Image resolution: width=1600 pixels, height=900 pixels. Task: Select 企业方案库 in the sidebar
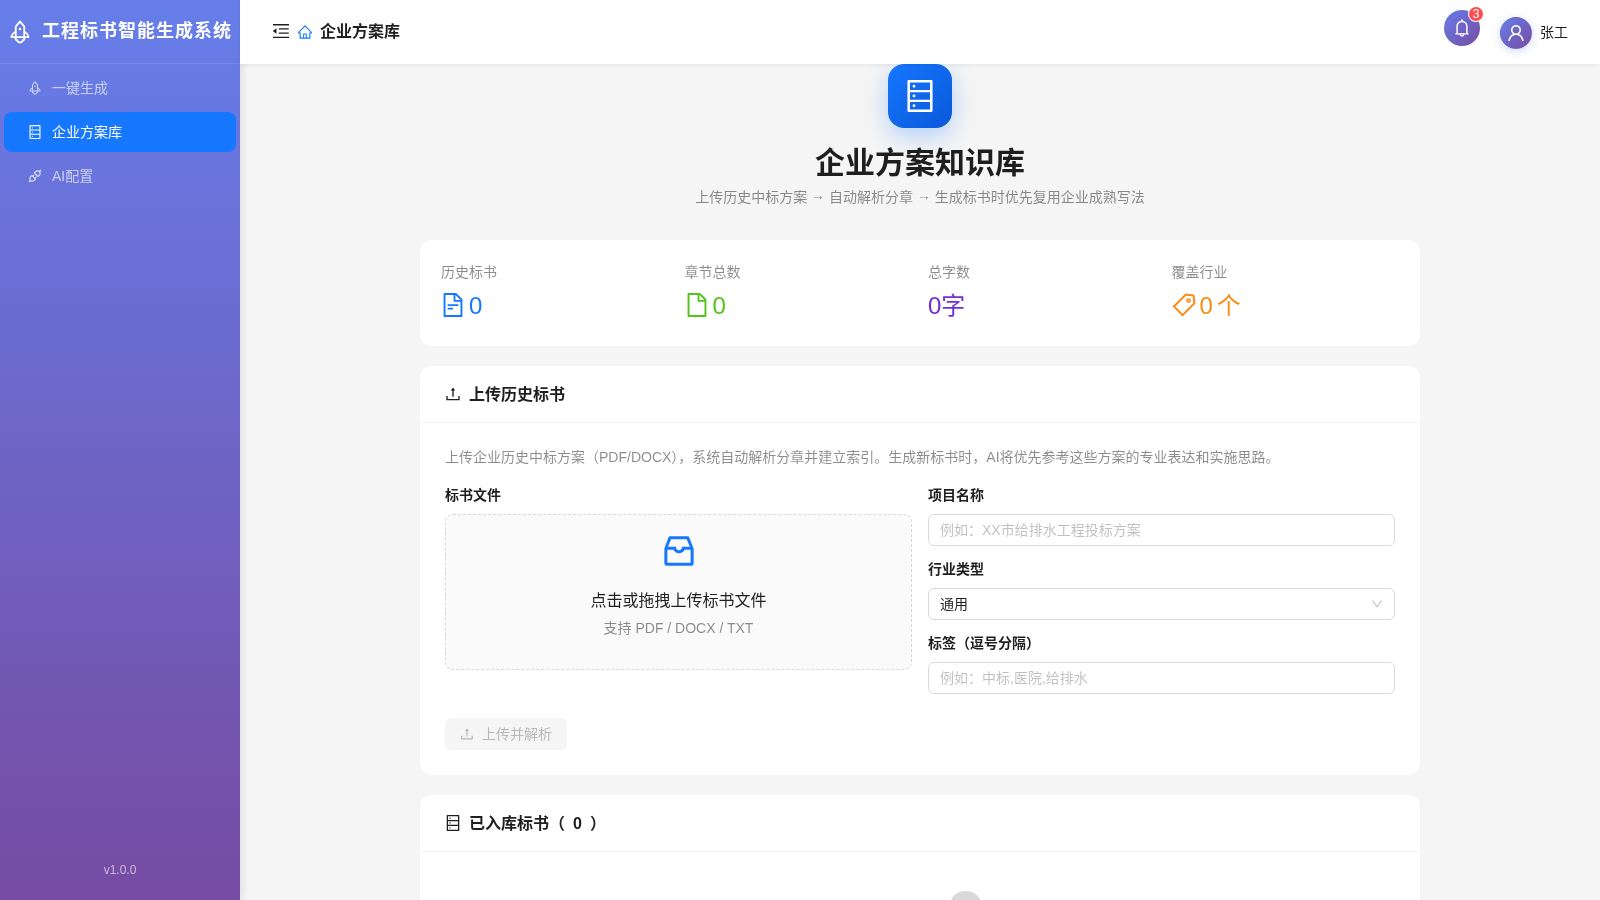120,132
